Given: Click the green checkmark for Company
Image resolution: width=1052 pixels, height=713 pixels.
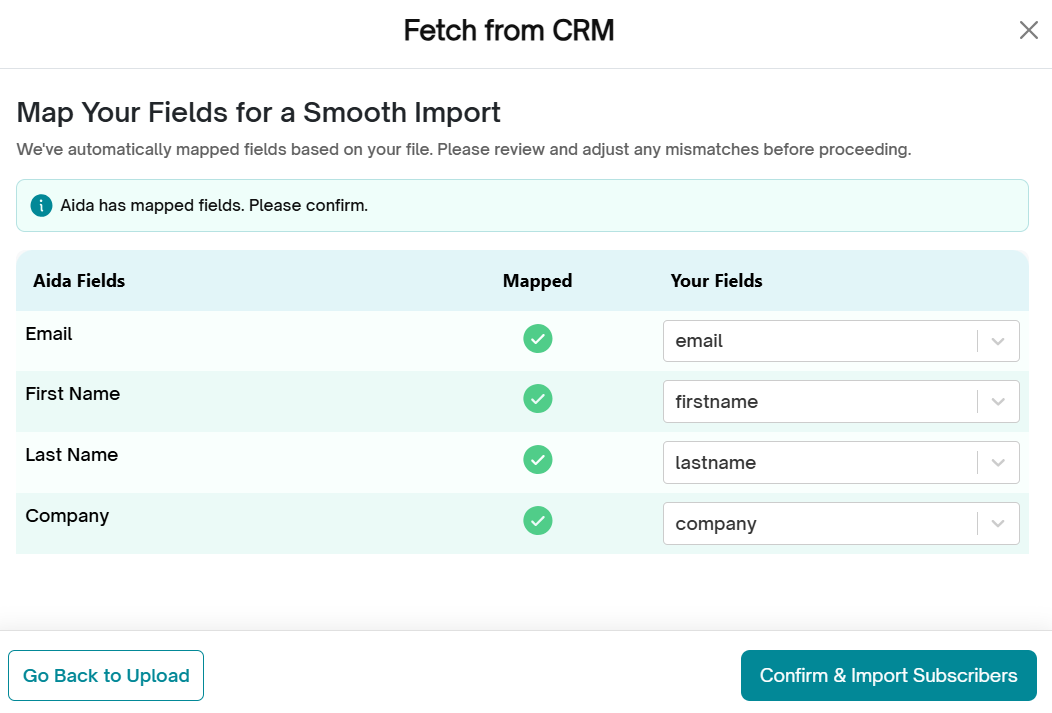Looking at the screenshot, I should [x=538, y=521].
